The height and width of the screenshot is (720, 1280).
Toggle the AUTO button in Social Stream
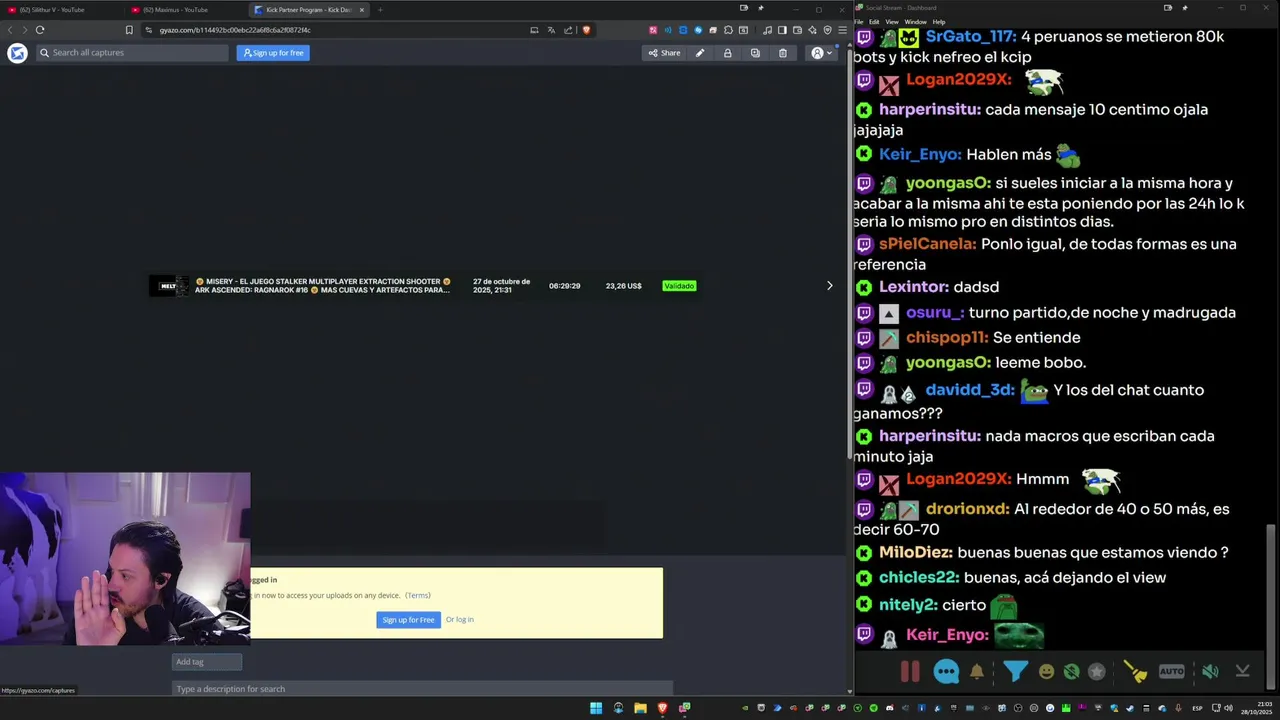tap(1172, 672)
